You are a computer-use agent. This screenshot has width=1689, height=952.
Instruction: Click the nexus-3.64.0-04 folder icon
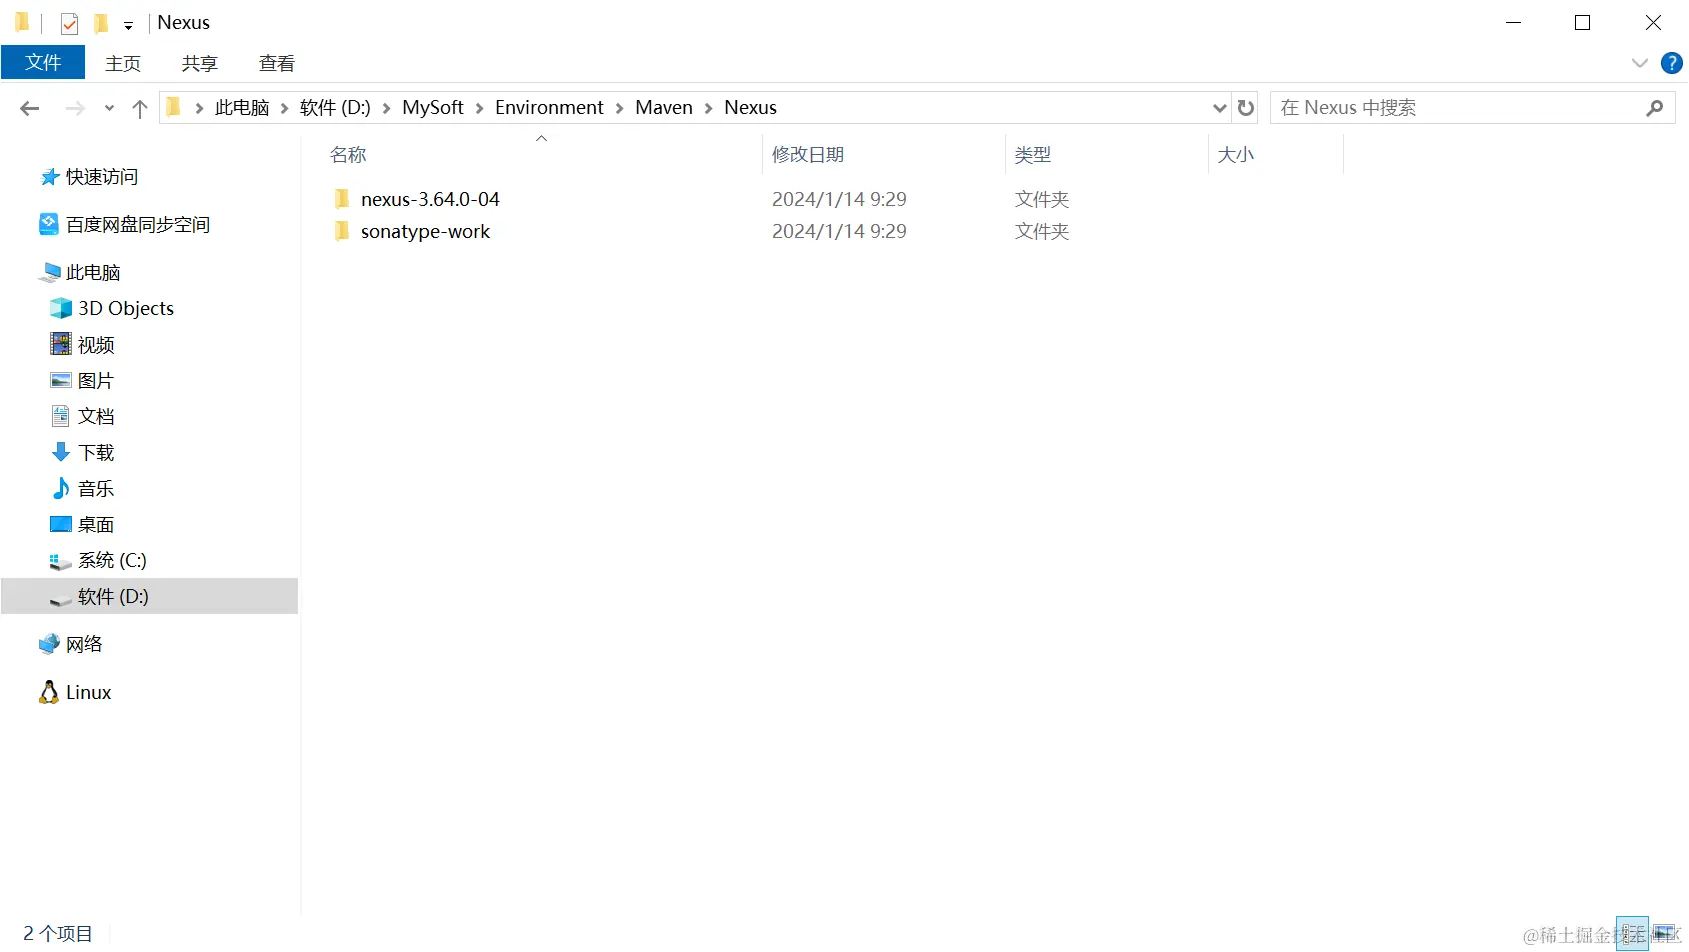[x=342, y=199]
